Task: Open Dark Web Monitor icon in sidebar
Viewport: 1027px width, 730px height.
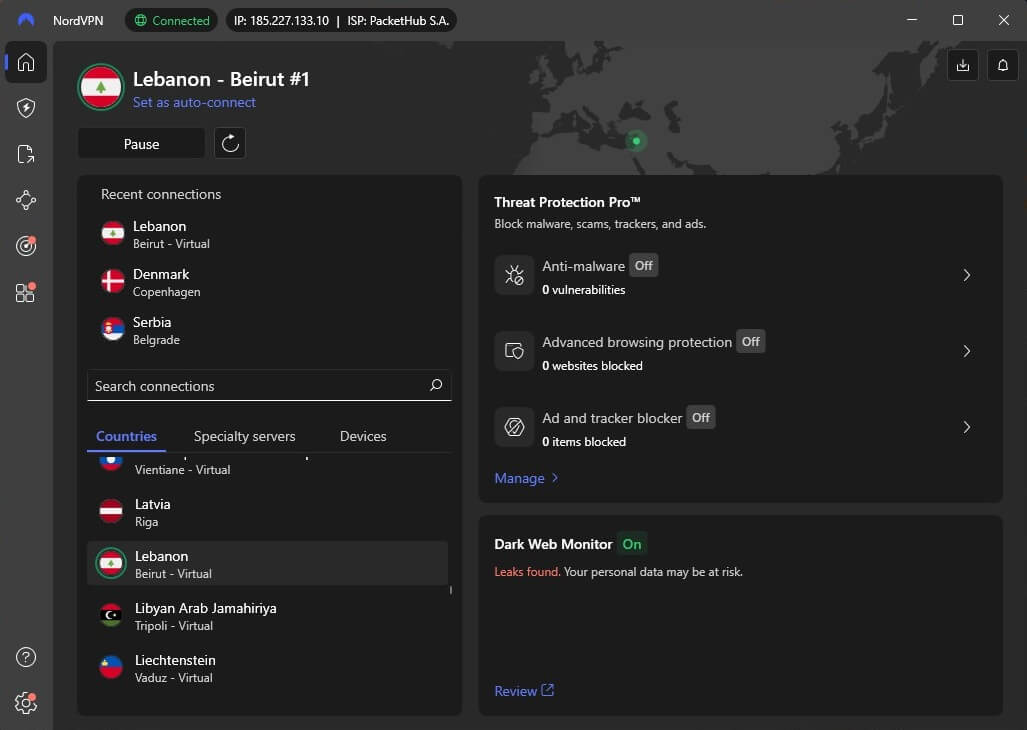Action: pyautogui.click(x=25, y=246)
